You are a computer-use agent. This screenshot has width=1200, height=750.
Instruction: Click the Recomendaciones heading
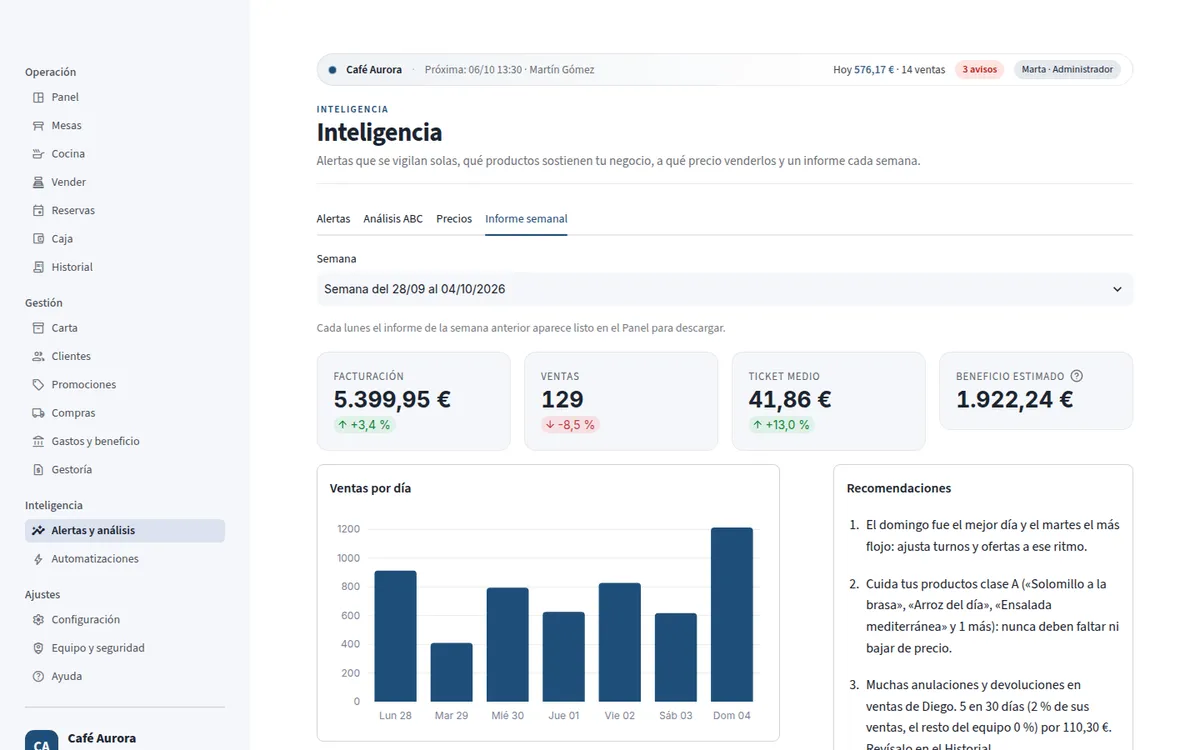pos(899,489)
